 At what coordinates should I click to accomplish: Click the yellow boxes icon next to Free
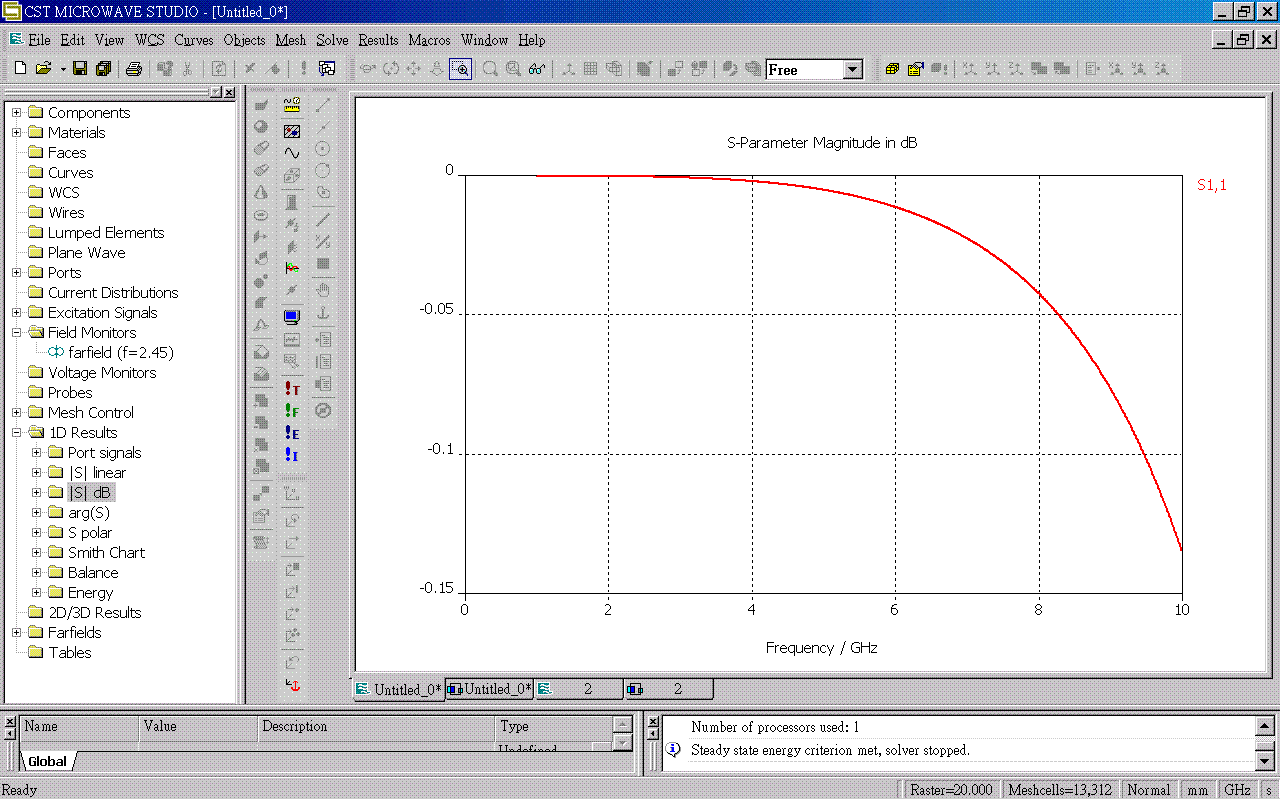(x=892, y=69)
